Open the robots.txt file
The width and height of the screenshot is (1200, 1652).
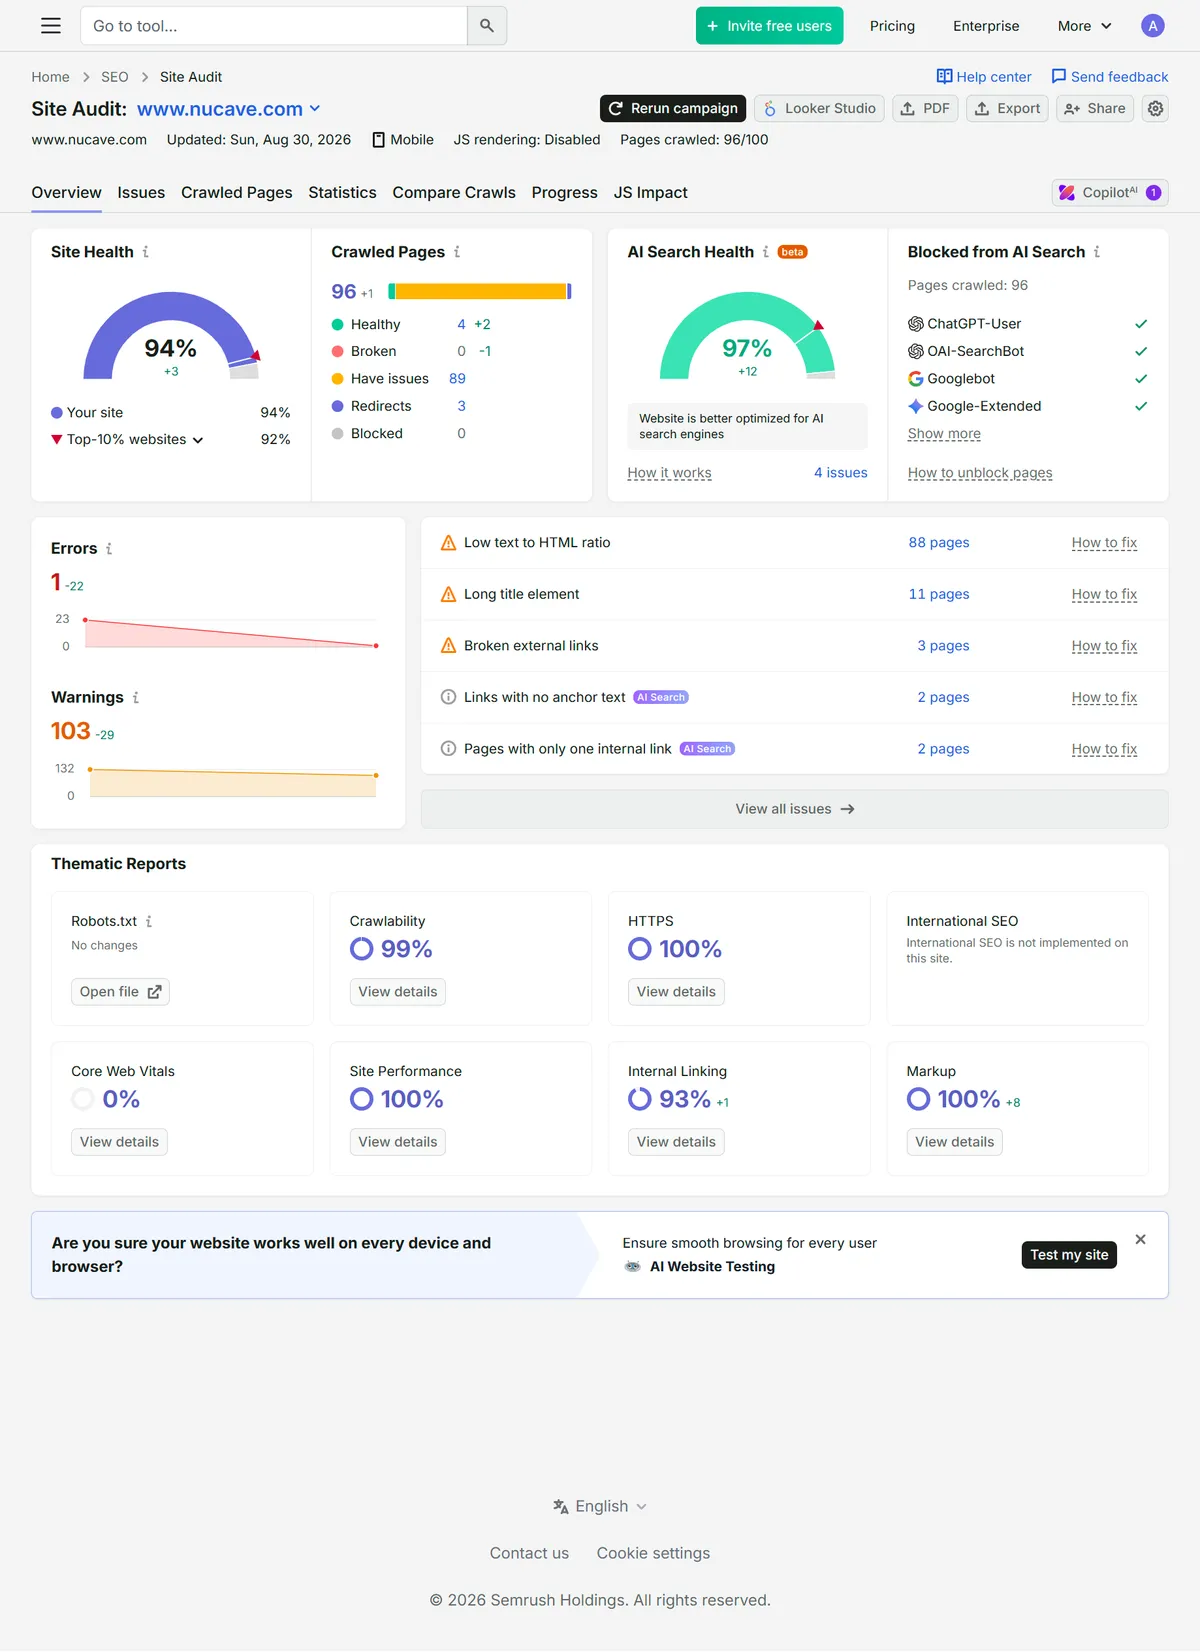tap(120, 992)
